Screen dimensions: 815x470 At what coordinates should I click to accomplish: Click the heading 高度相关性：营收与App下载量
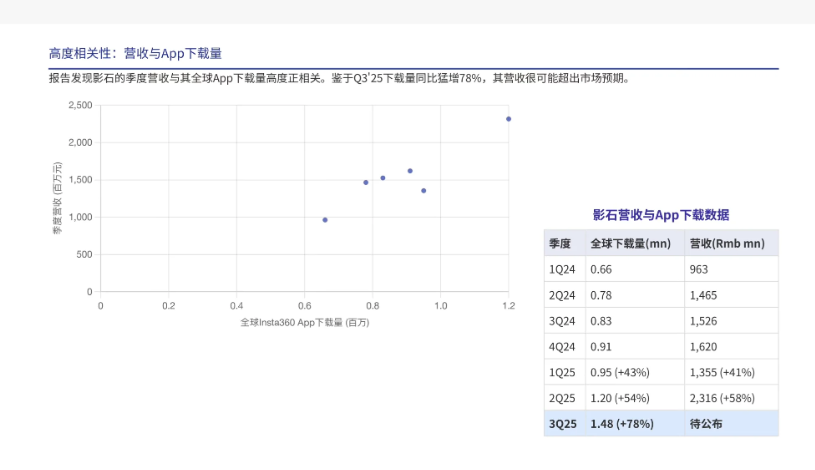pos(135,53)
